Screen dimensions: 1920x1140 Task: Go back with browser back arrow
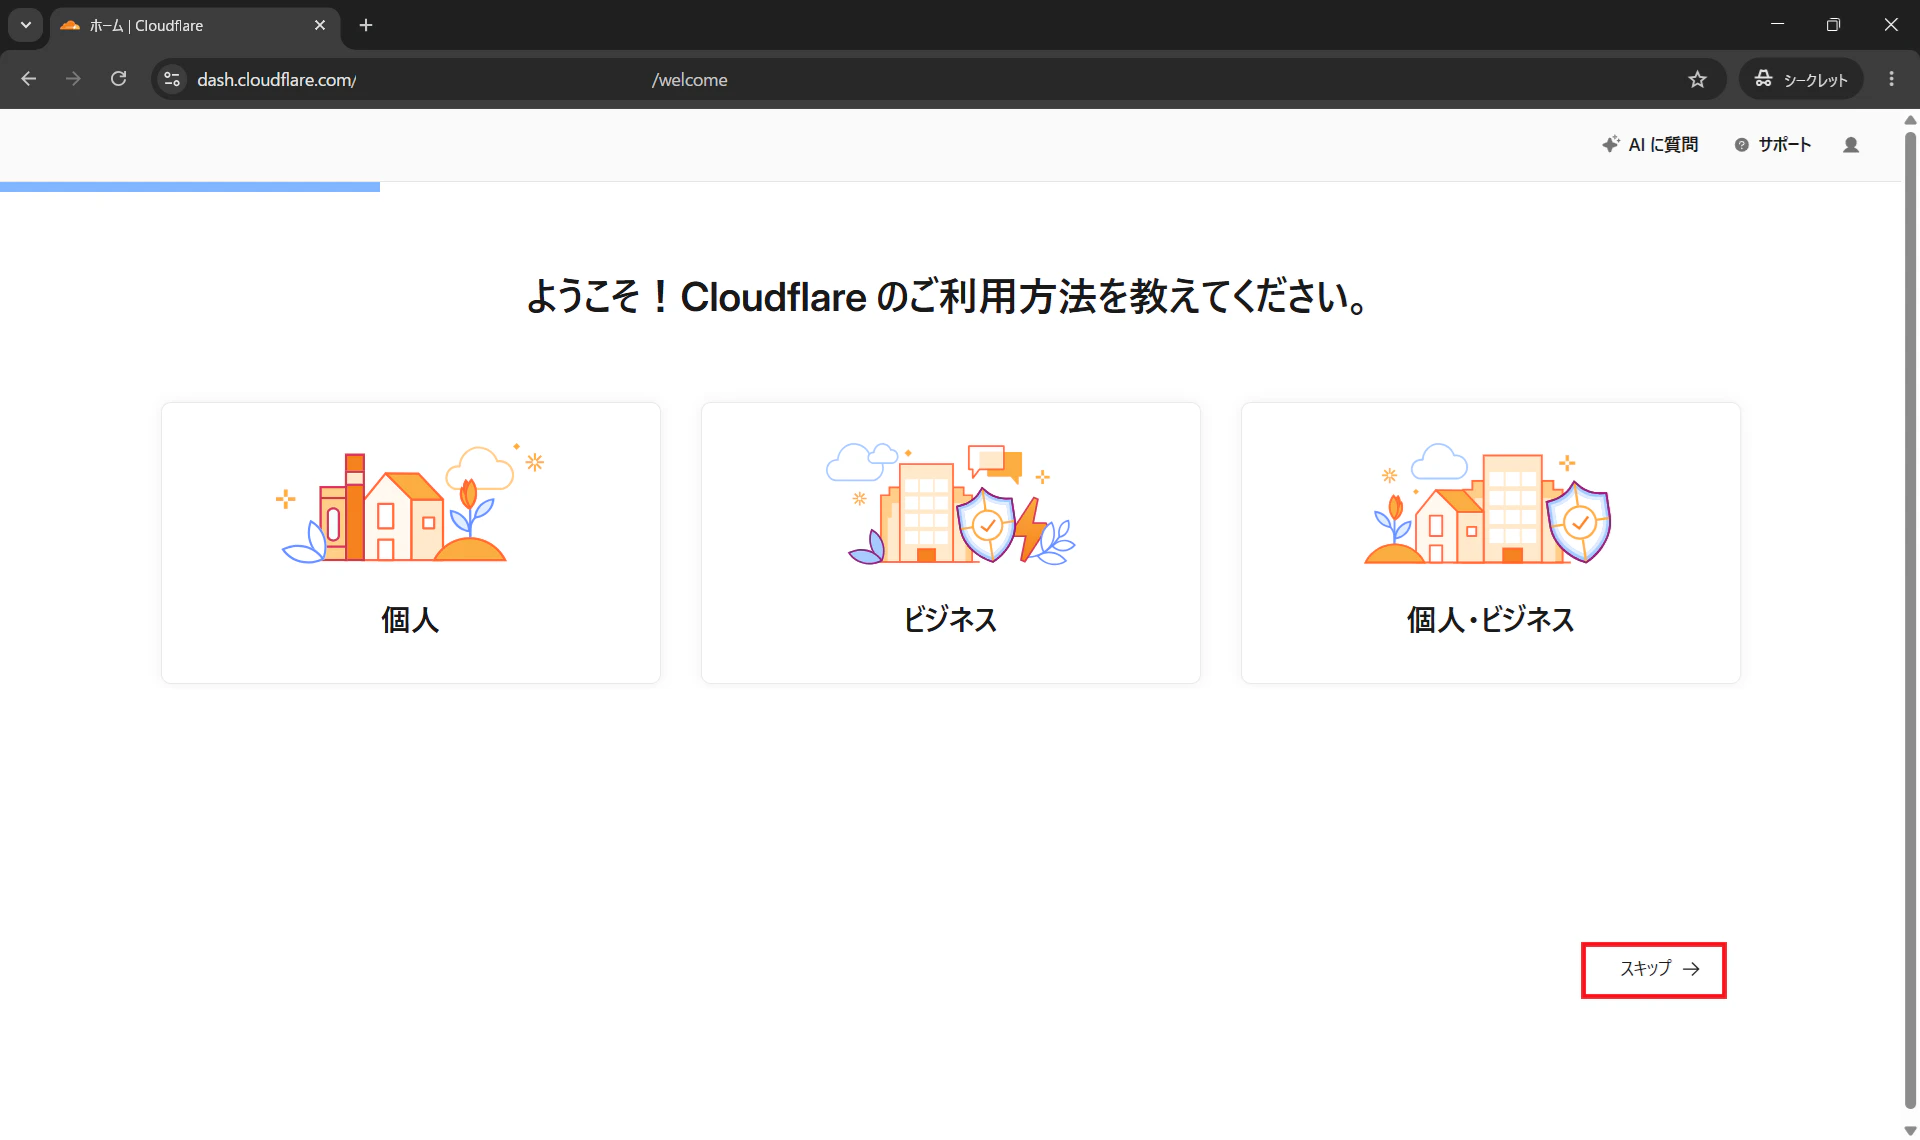coord(28,79)
